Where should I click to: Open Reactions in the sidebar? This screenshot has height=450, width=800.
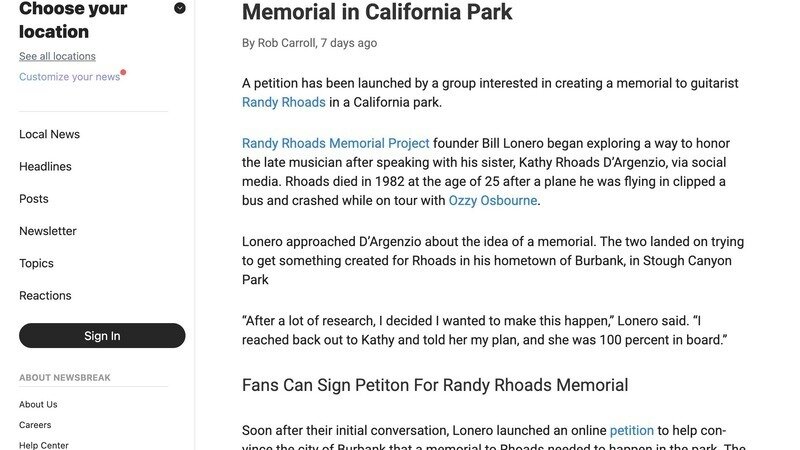[x=45, y=295]
